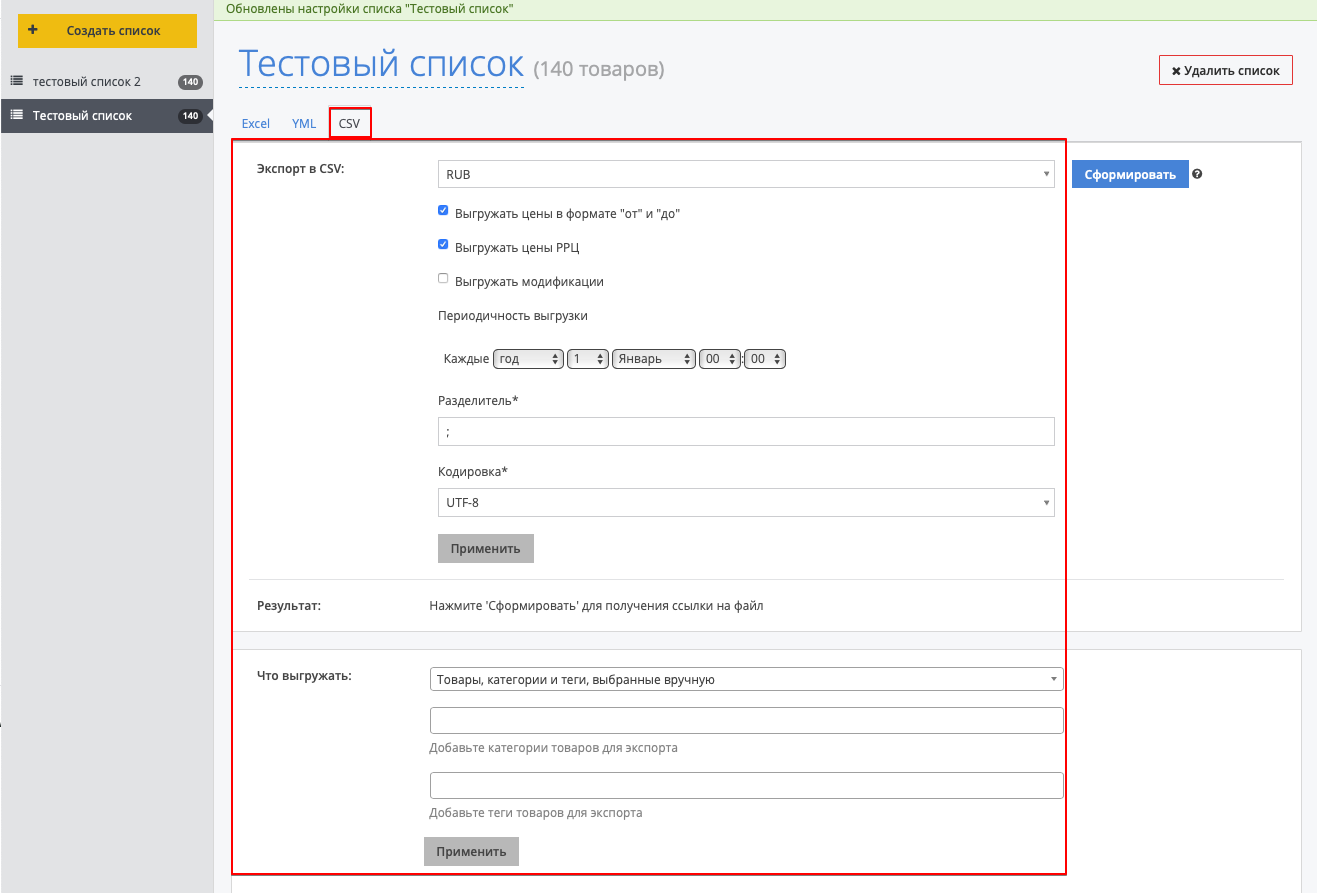Switch to the Excel tab
The height and width of the screenshot is (893, 1317).
pos(256,124)
